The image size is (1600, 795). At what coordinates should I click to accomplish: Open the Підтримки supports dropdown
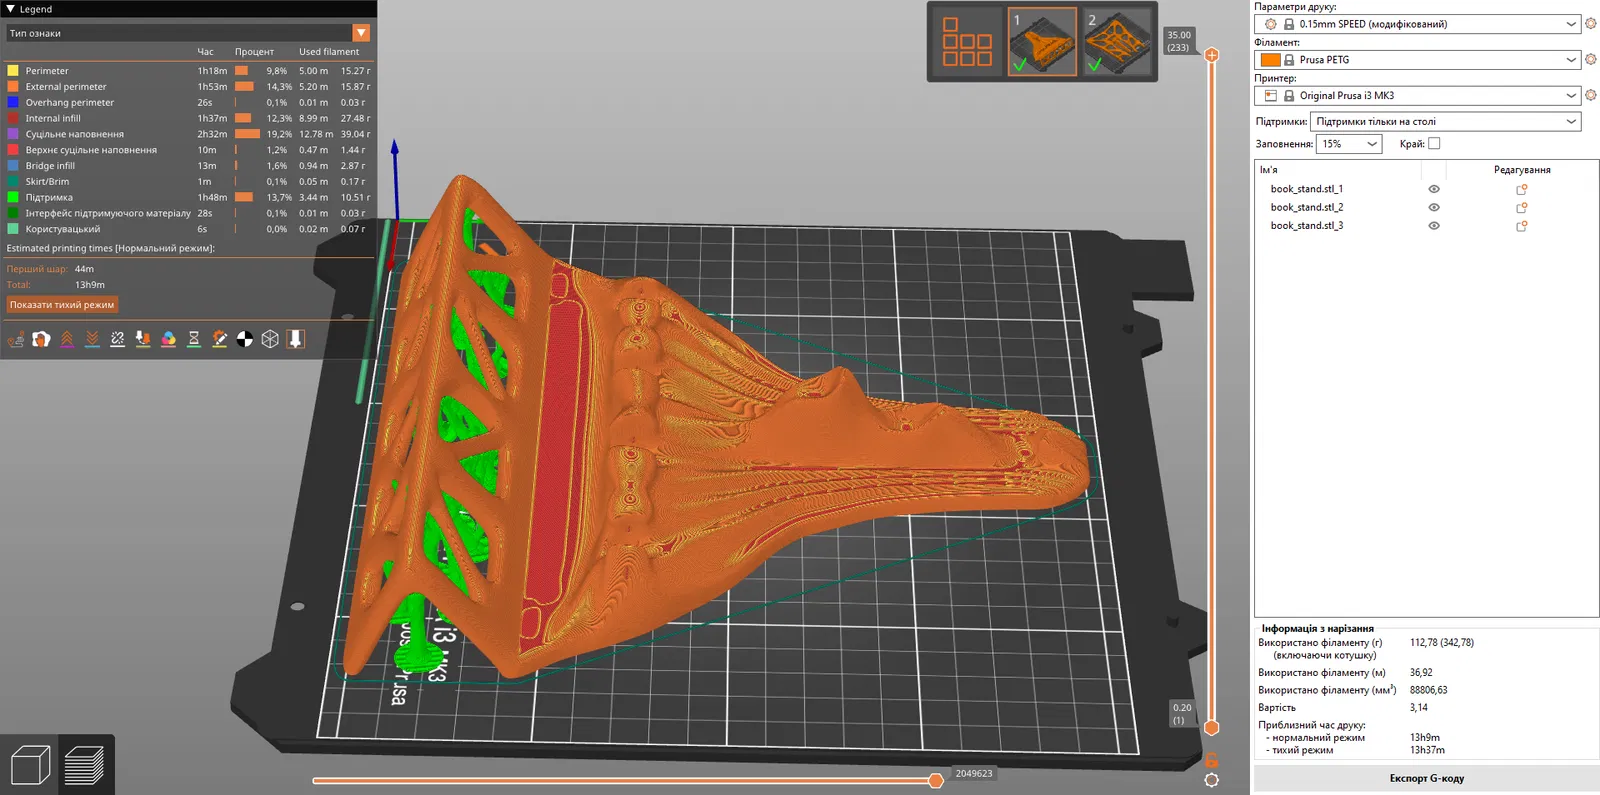(1445, 122)
